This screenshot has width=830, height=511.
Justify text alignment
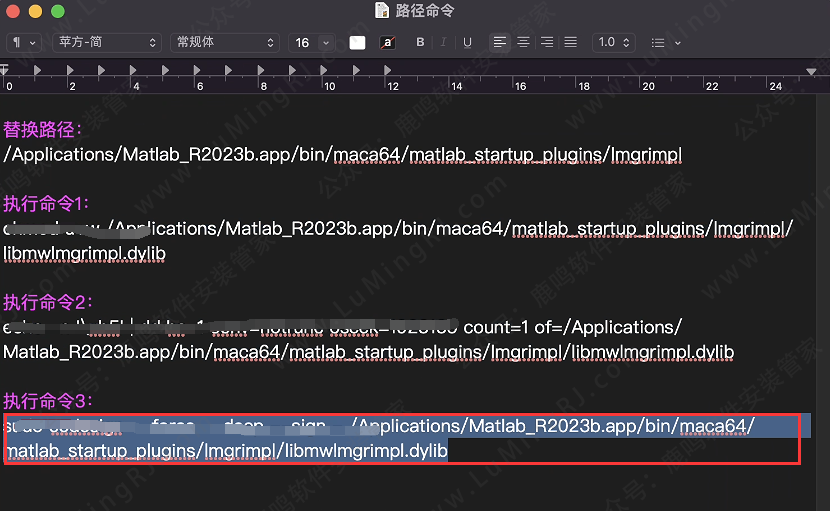point(571,42)
